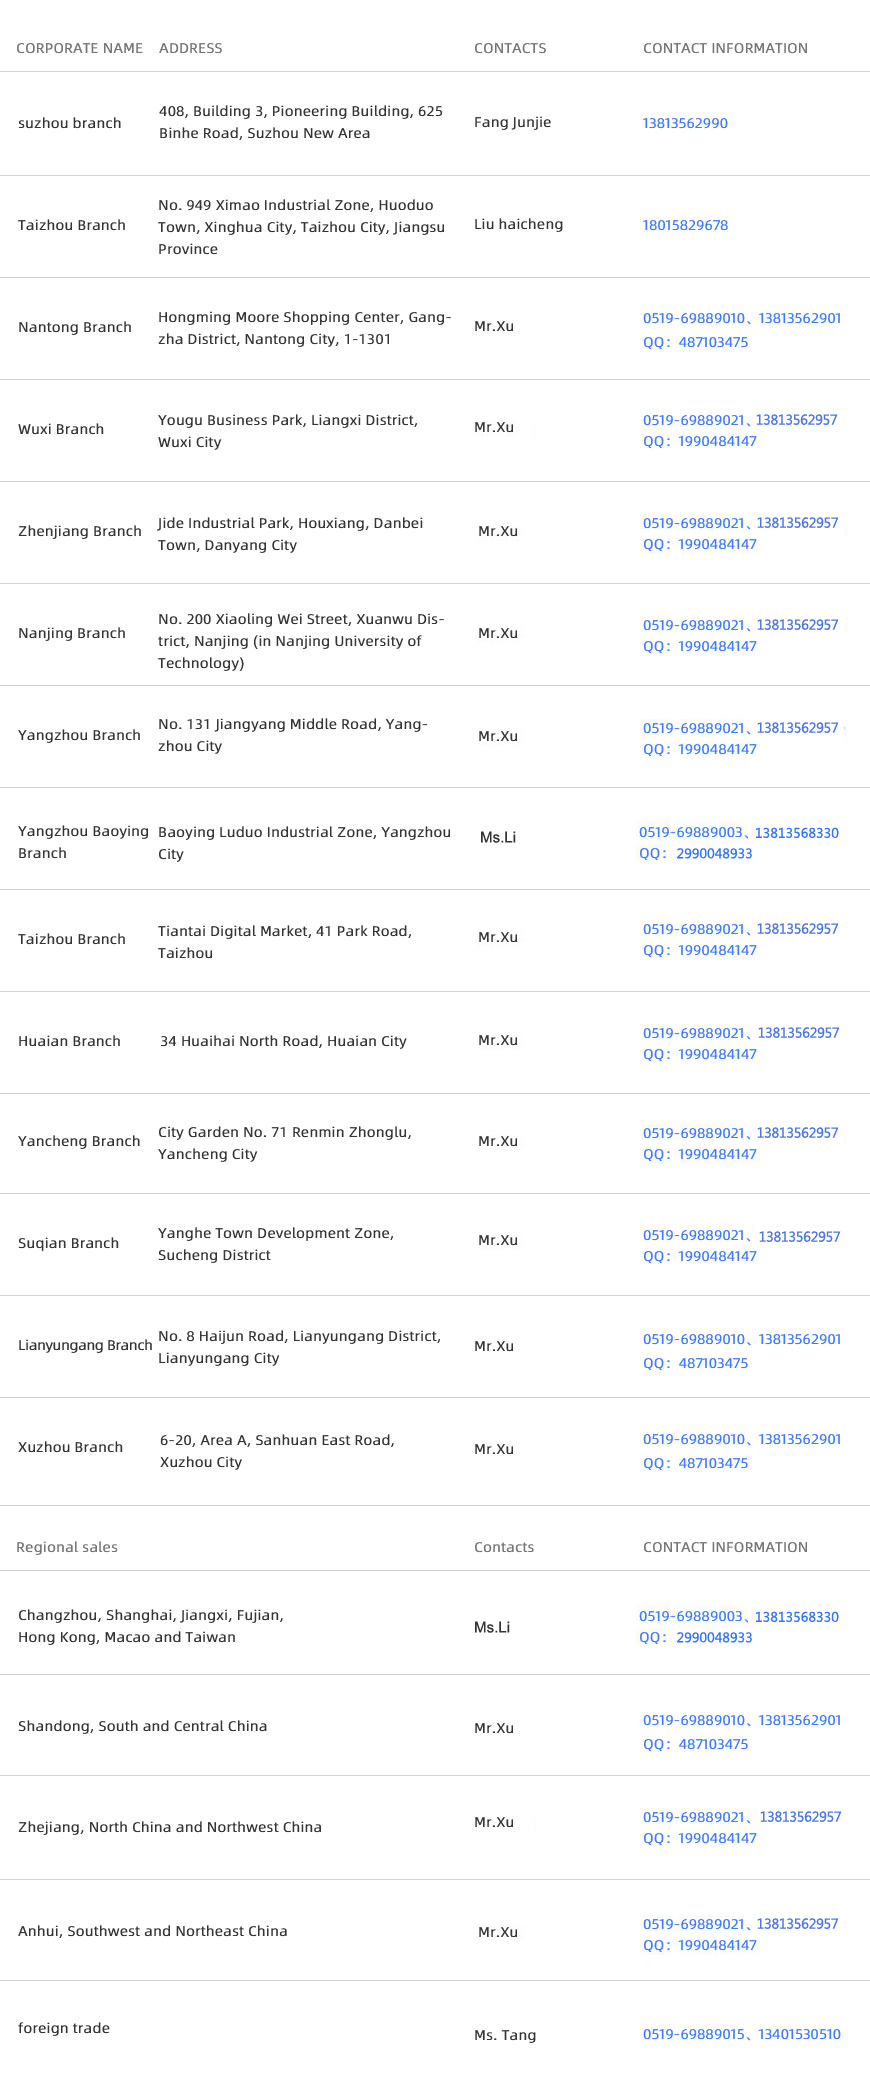The height and width of the screenshot is (2081, 870).
Task: Click the Nantong Branch QQ number
Action: [x=695, y=342]
